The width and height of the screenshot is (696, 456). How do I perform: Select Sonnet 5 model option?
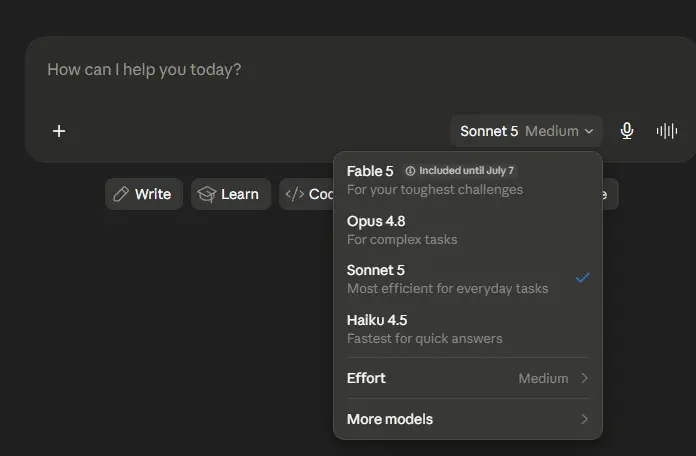467,279
